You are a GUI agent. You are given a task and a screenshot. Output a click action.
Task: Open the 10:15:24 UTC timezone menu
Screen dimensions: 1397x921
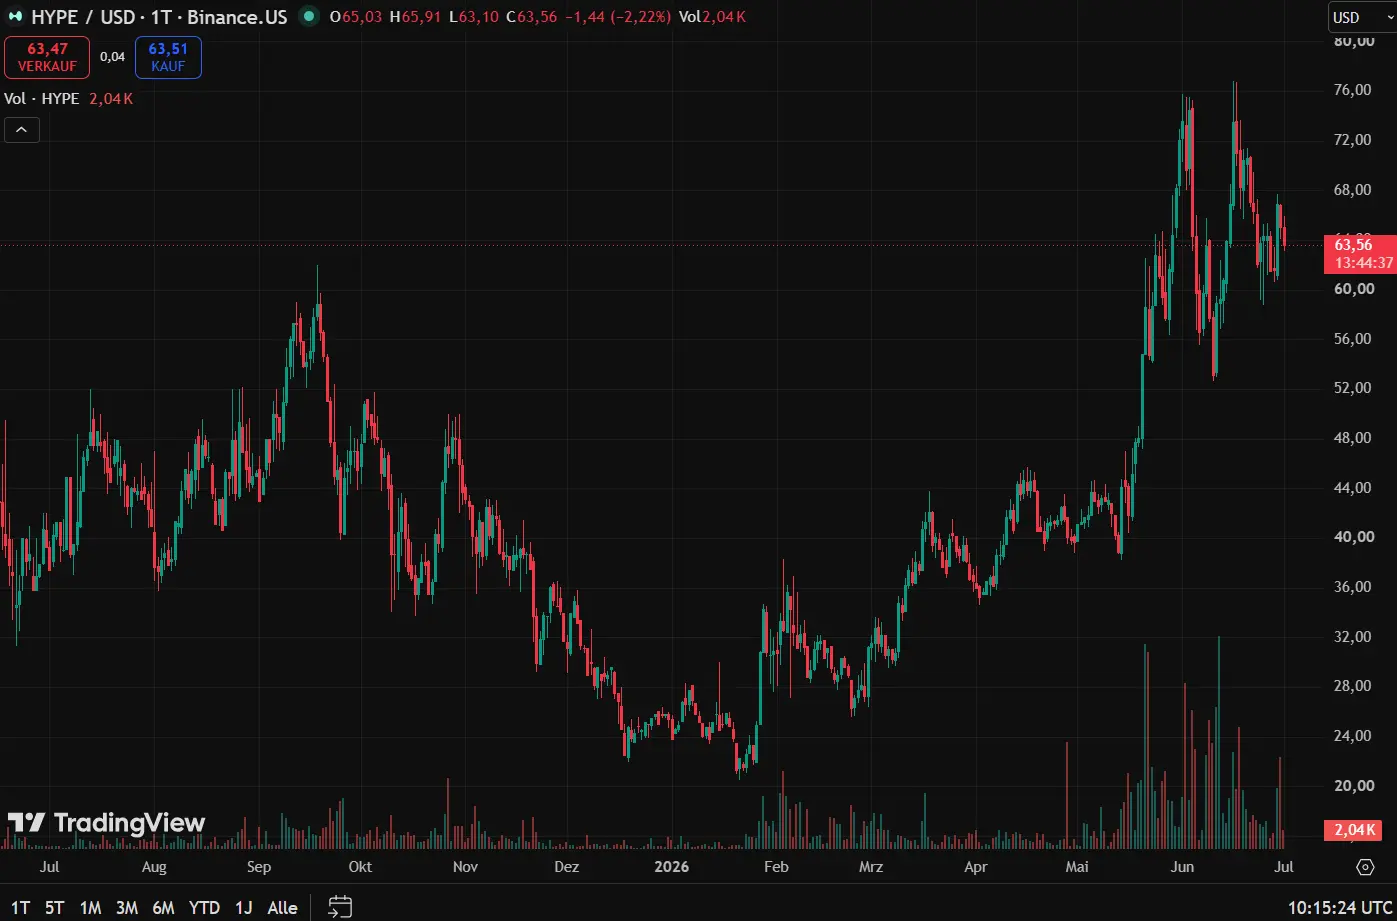point(1339,908)
